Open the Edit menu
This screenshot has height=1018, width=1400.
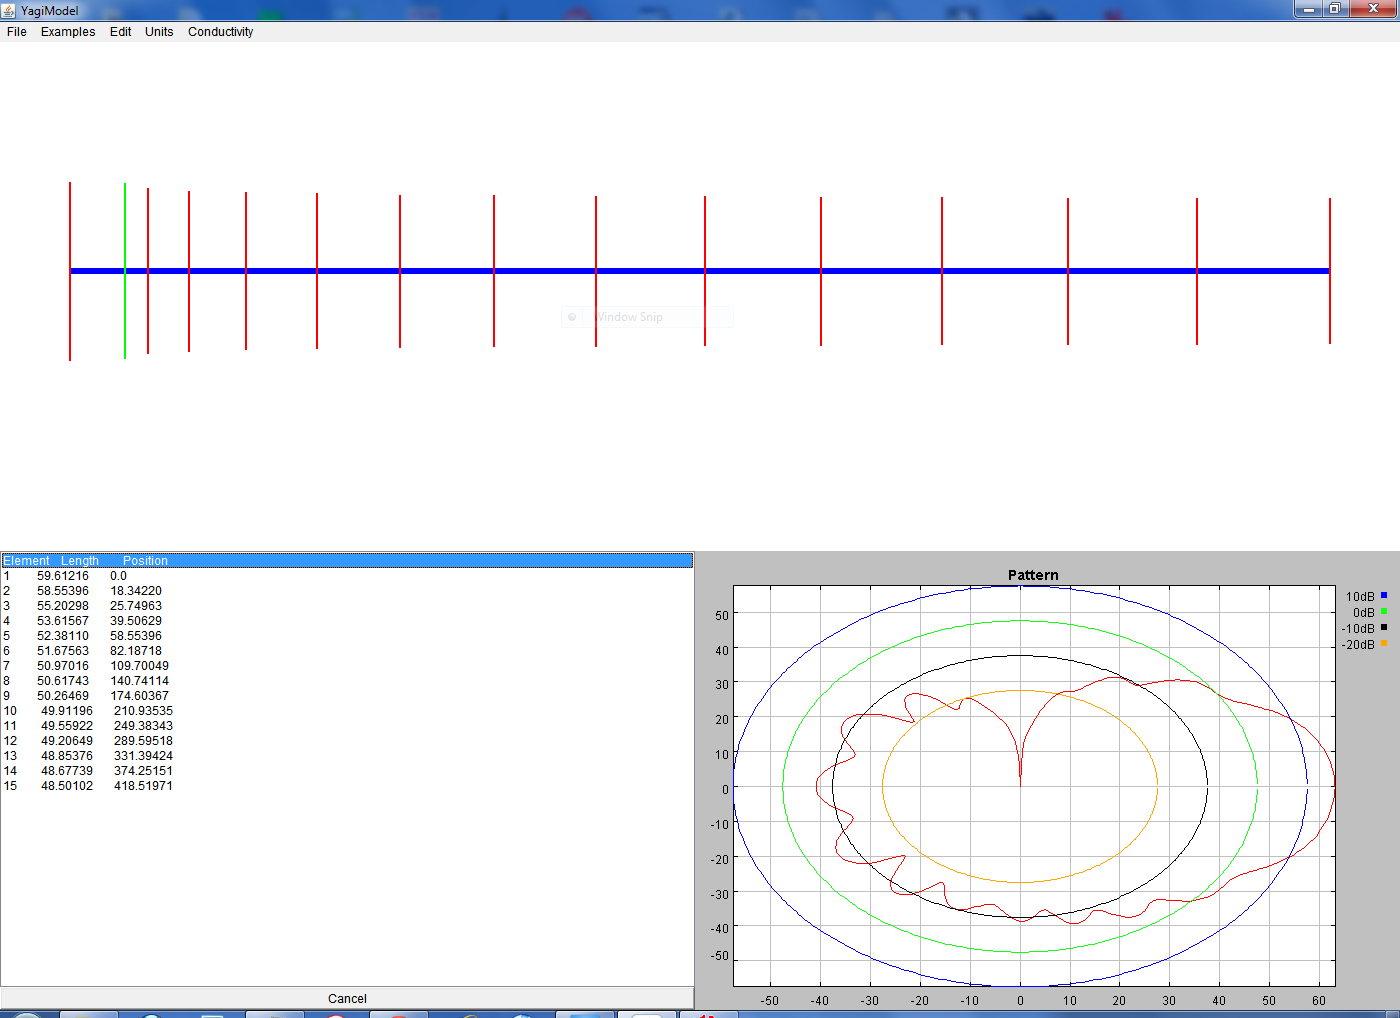120,32
